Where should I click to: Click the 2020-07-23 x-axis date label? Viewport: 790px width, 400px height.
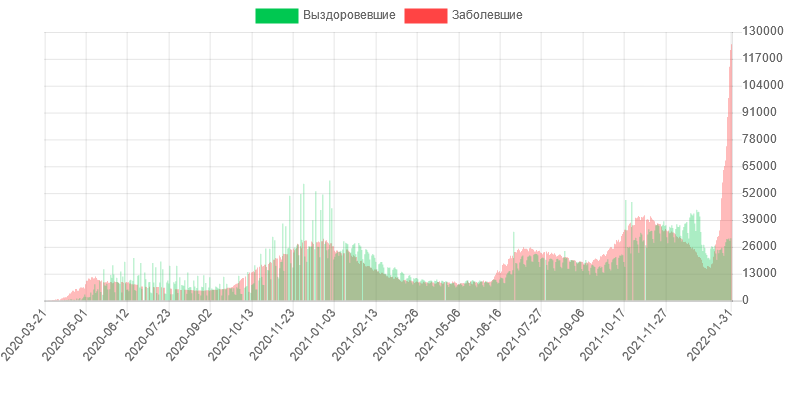click(x=149, y=335)
